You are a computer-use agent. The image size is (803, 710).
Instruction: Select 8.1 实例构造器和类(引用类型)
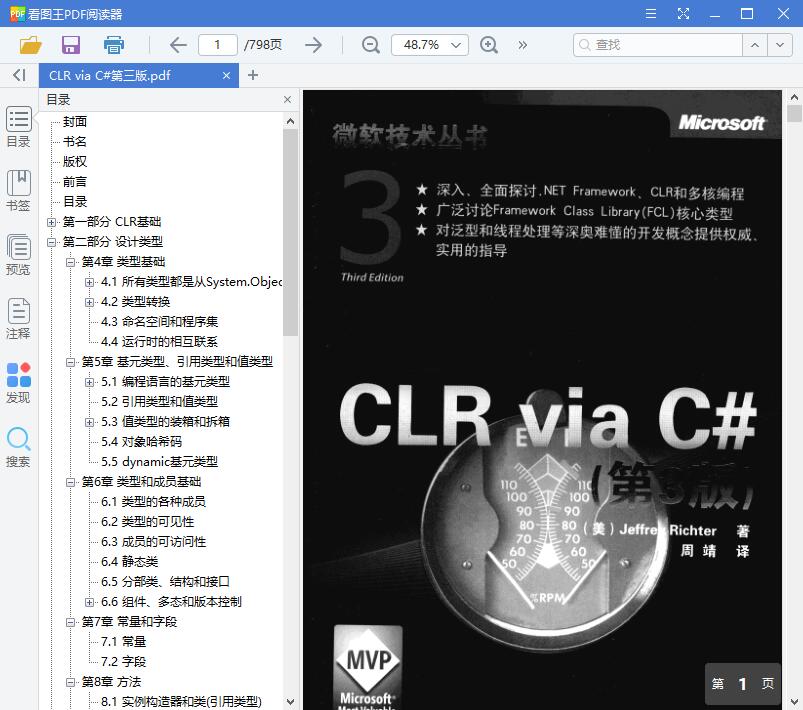[x=181, y=701]
